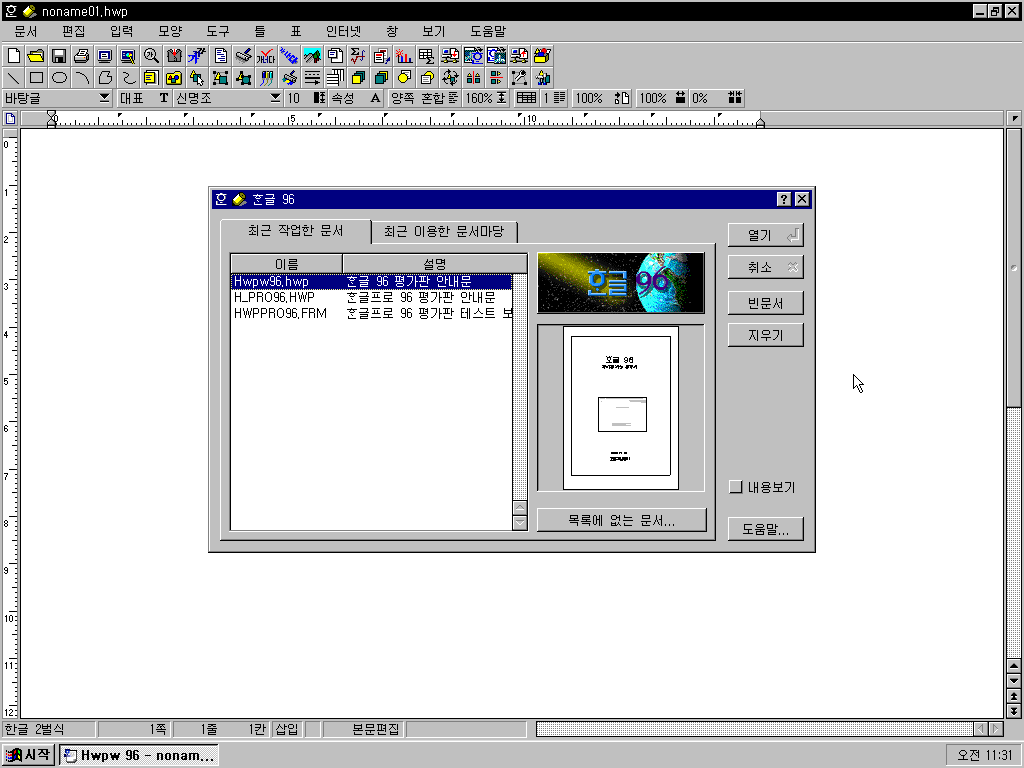Open the 모양 menu

[170, 31]
